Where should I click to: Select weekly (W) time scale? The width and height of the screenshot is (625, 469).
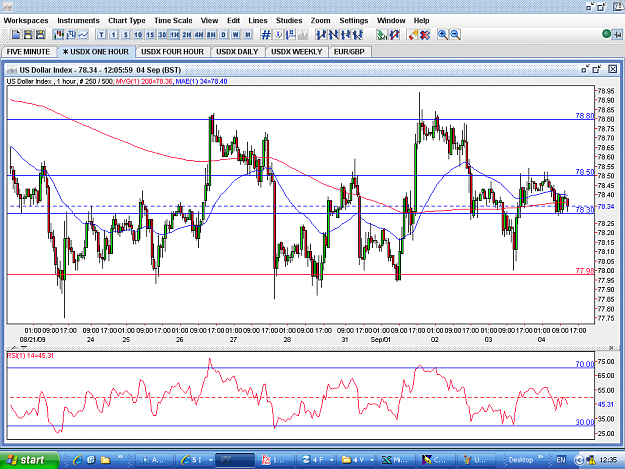tap(236, 35)
